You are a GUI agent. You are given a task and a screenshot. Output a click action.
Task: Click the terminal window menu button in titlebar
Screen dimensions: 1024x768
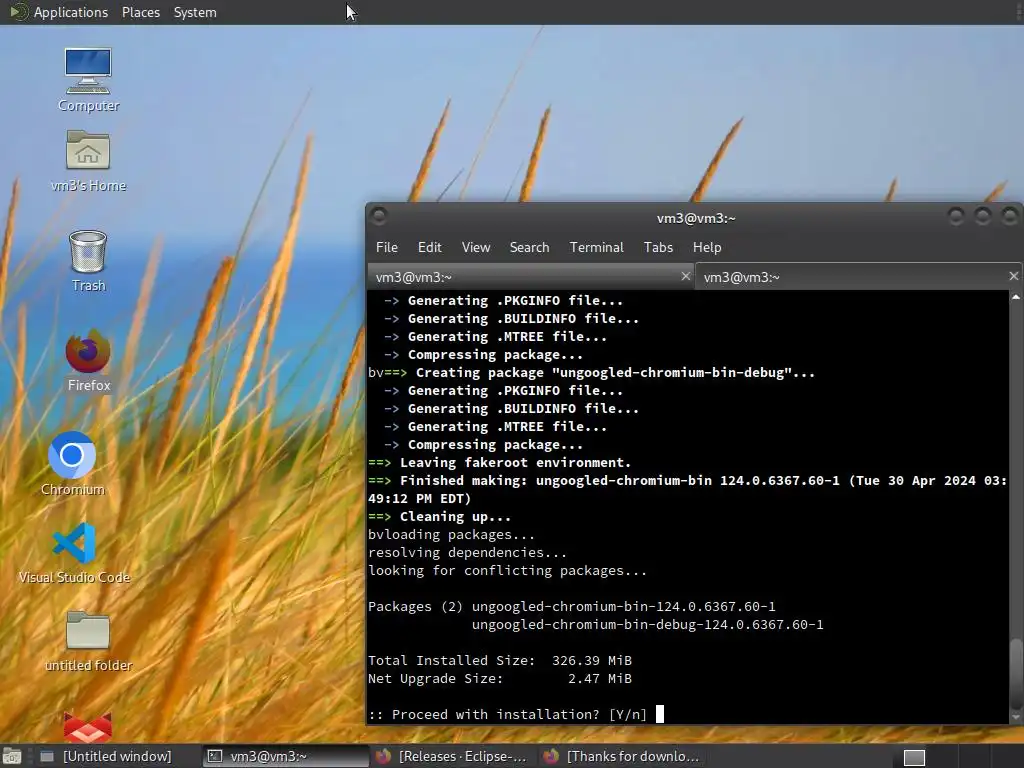point(379,216)
